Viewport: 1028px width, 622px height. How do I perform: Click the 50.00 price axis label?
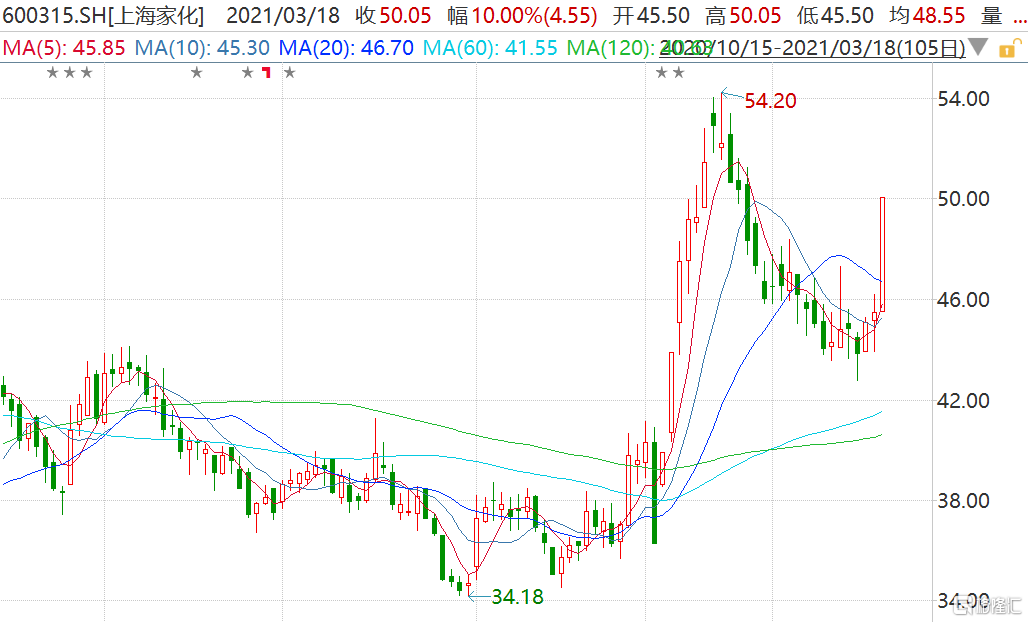(x=963, y=199)
